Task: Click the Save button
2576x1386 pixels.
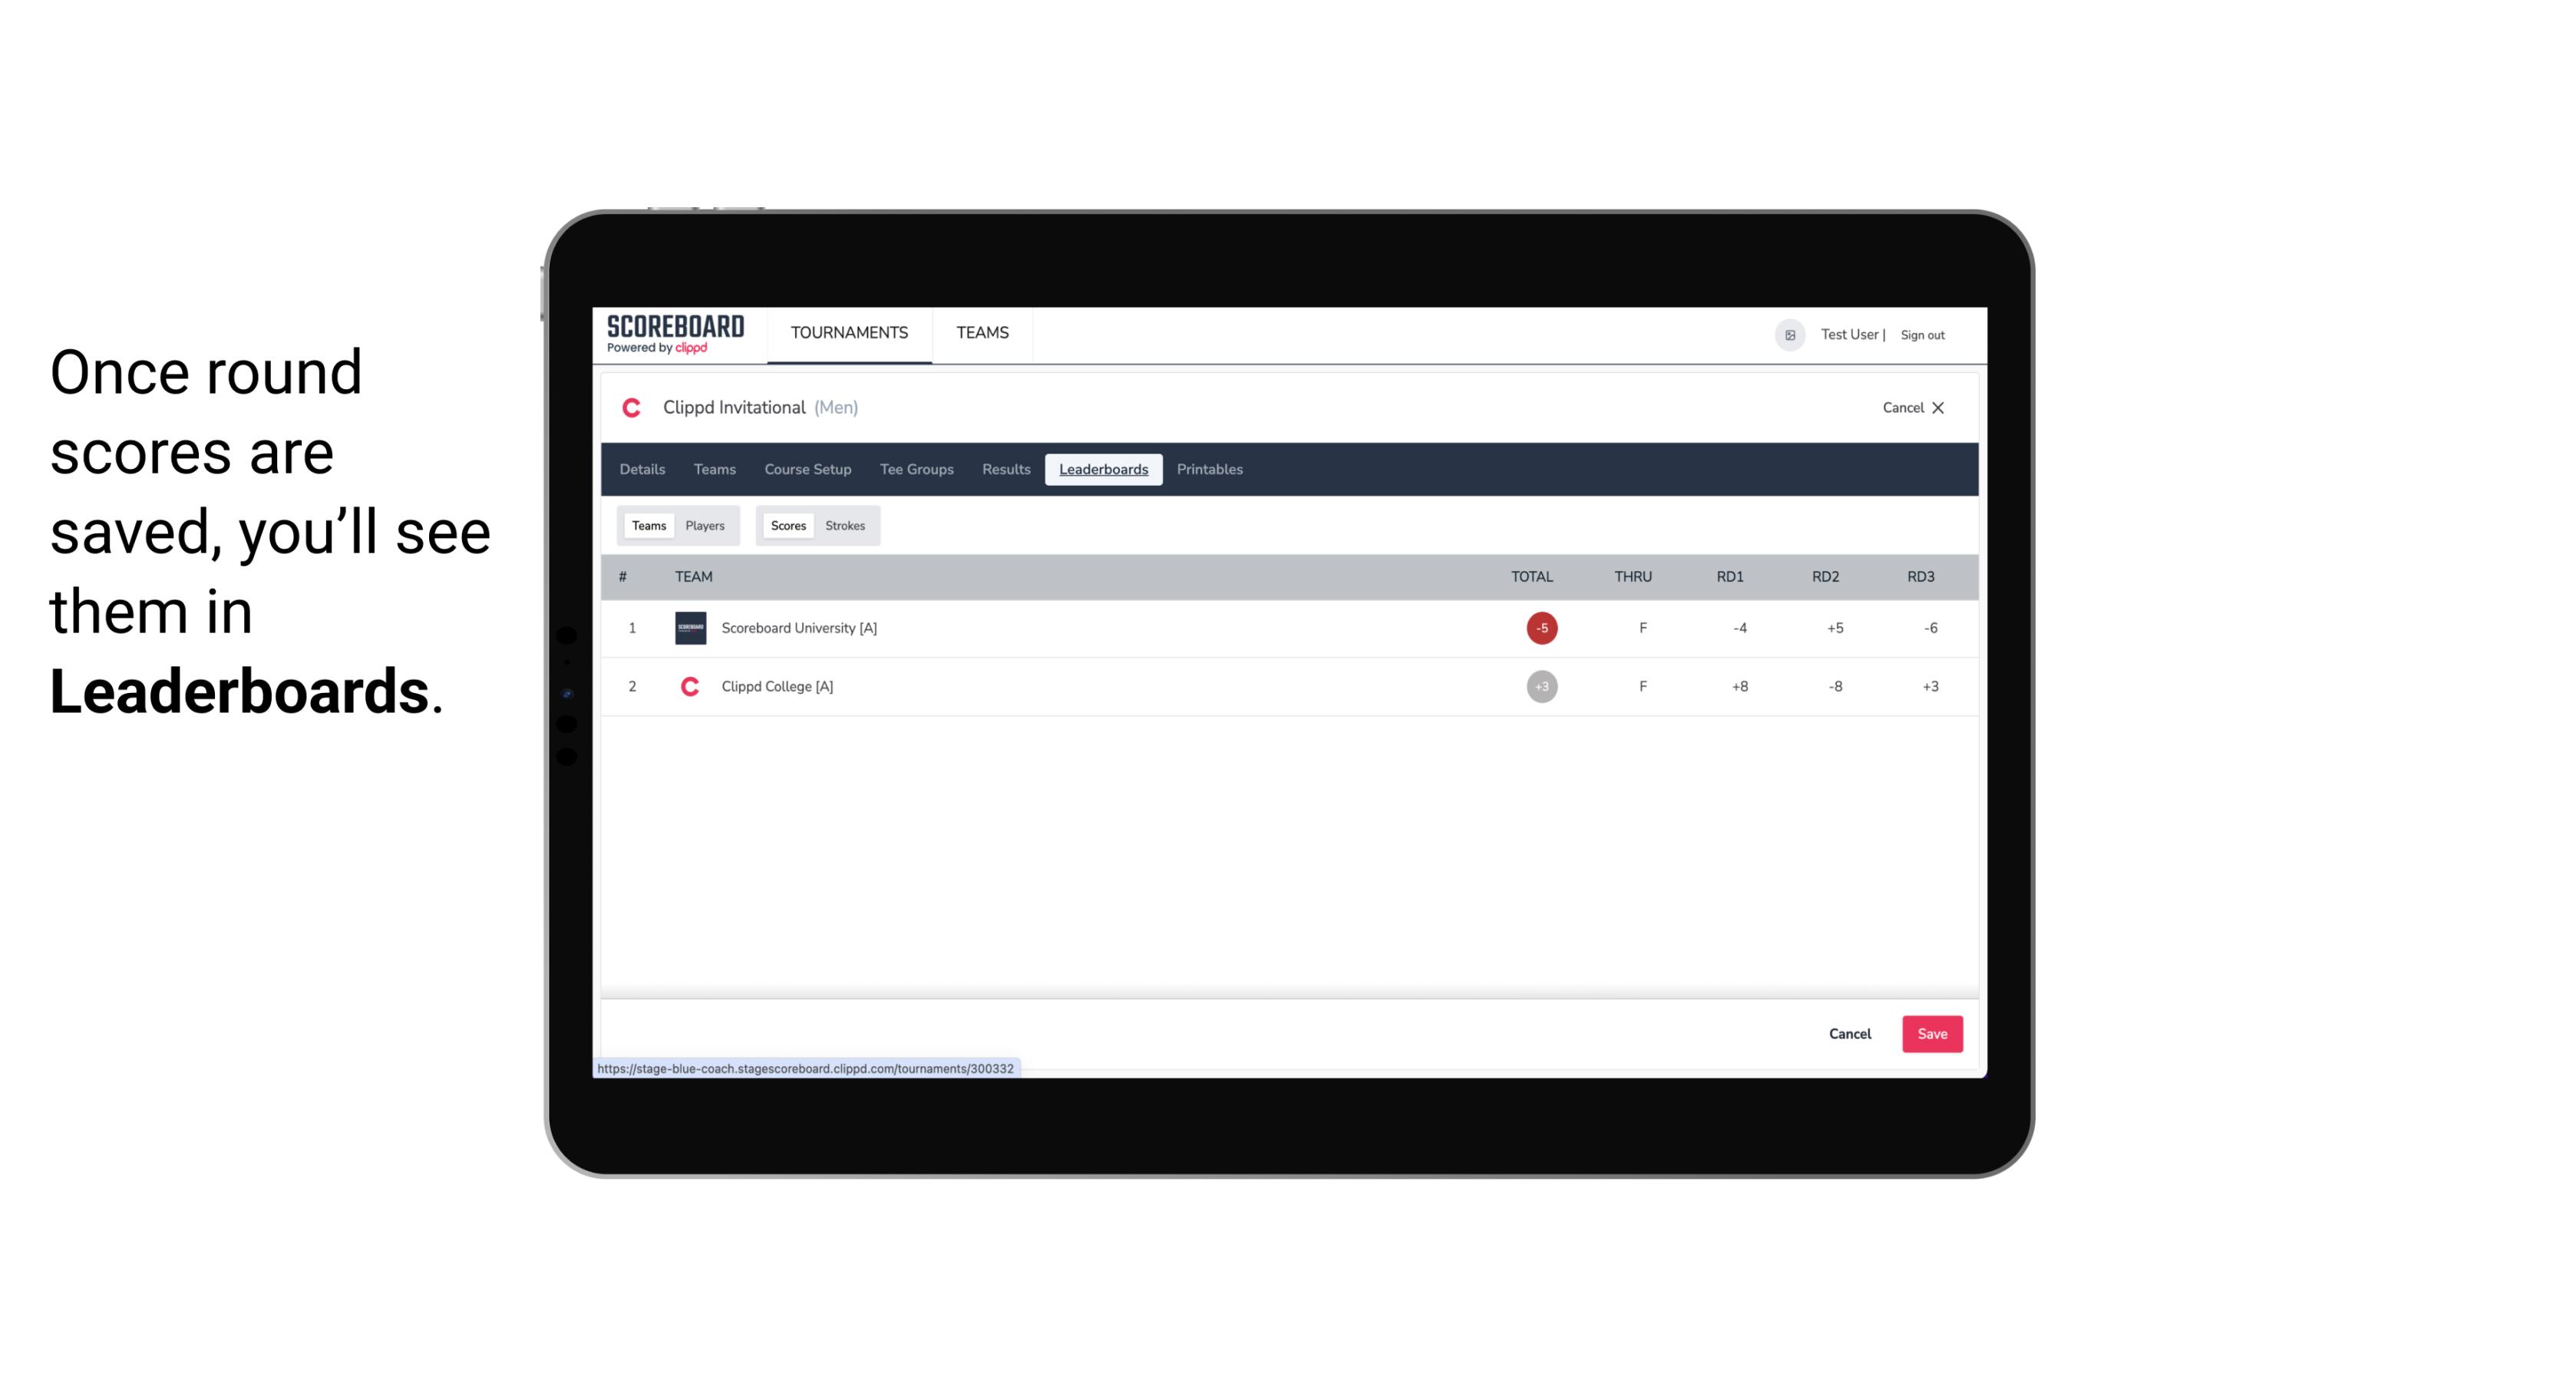Action: pos(1930,1033)
